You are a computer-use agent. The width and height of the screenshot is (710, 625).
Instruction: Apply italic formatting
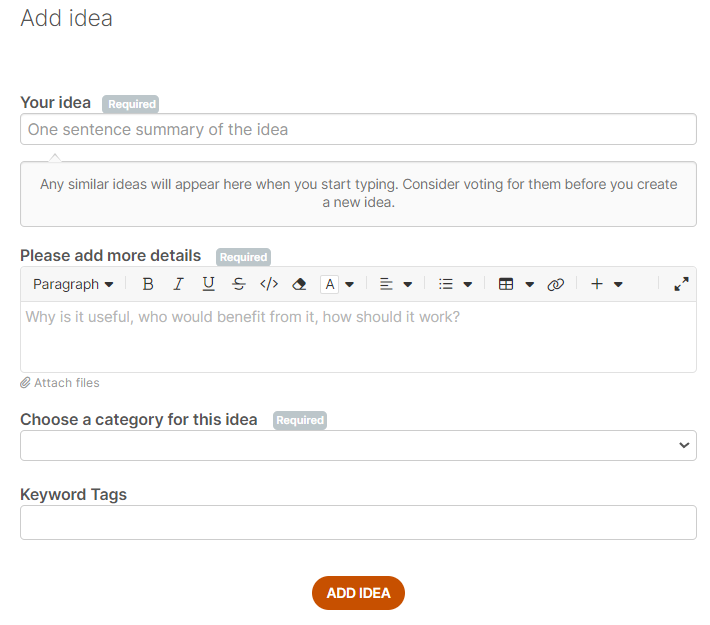coord(178,284)
